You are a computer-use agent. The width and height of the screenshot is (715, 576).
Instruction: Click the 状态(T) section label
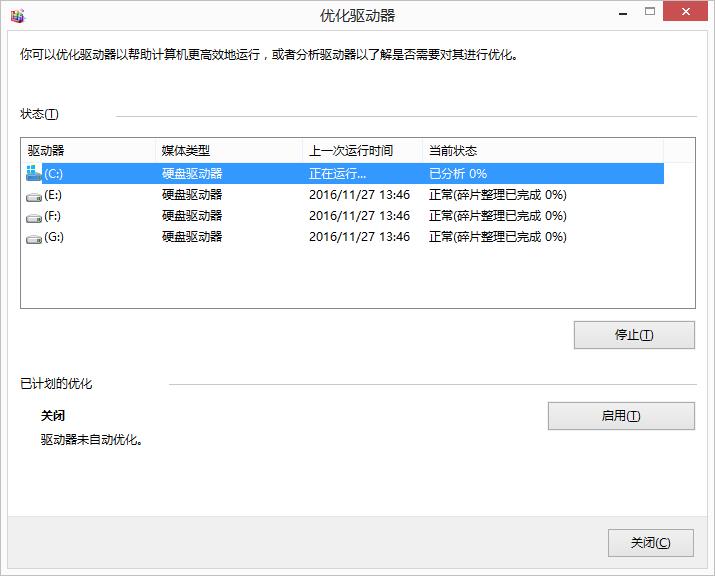(x=39, y=114)
